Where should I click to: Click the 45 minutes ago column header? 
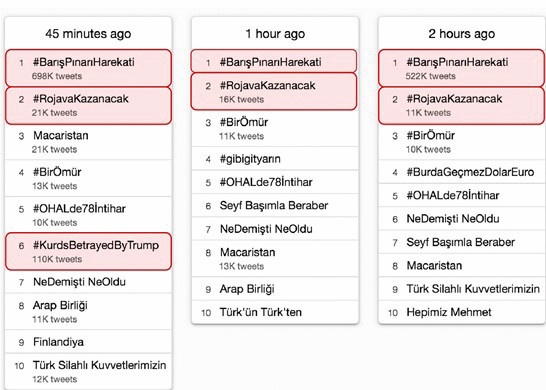pyautogui.click(x=88, y=34)
